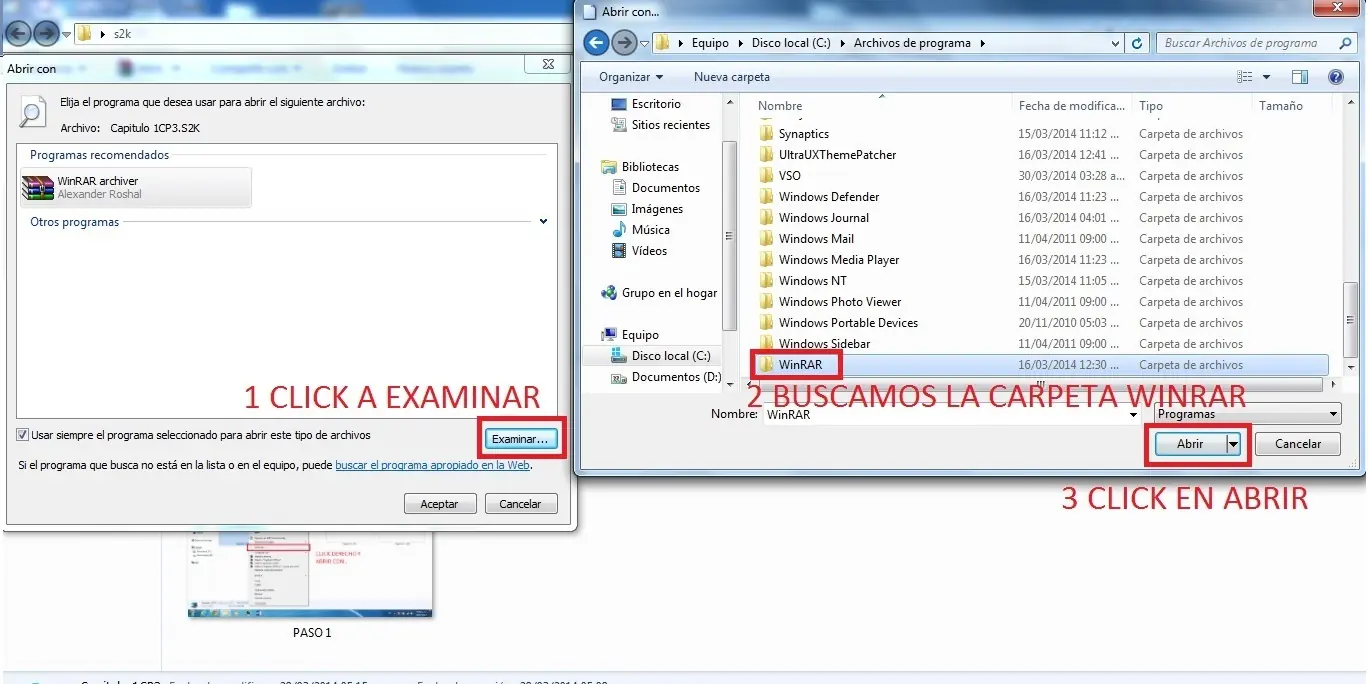Screen dimensions: 1368x684
Task: Click the change view icon
Action: tap(1245, 77)
